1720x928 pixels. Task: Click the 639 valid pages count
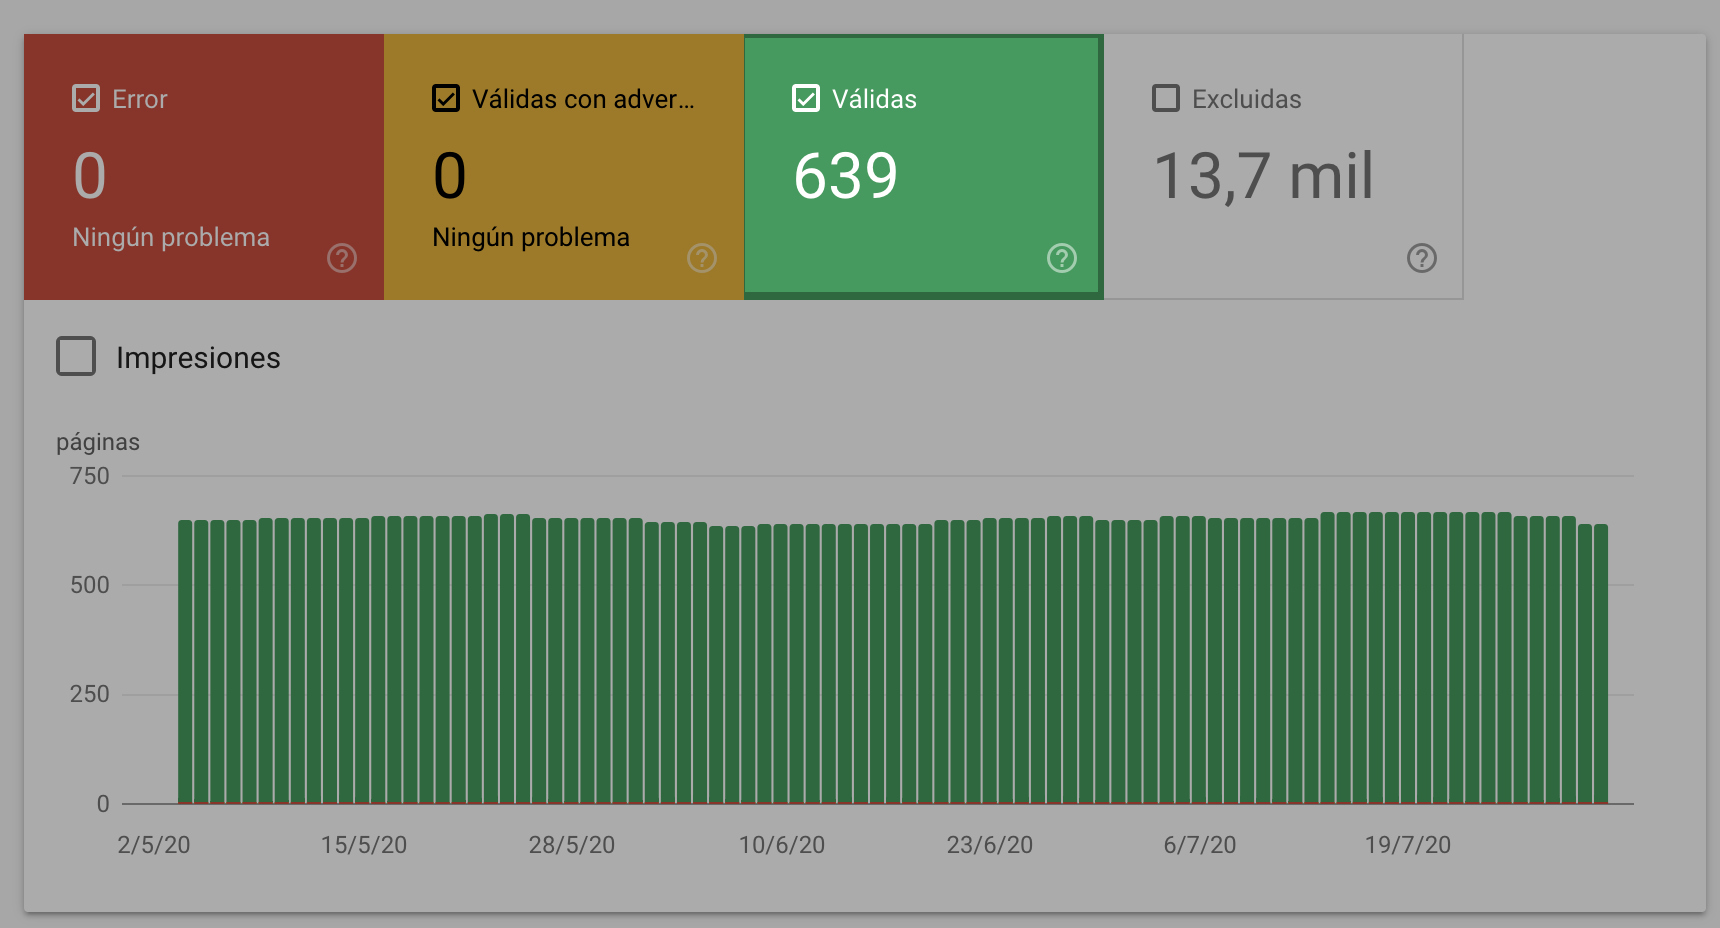tap(846, 176)
